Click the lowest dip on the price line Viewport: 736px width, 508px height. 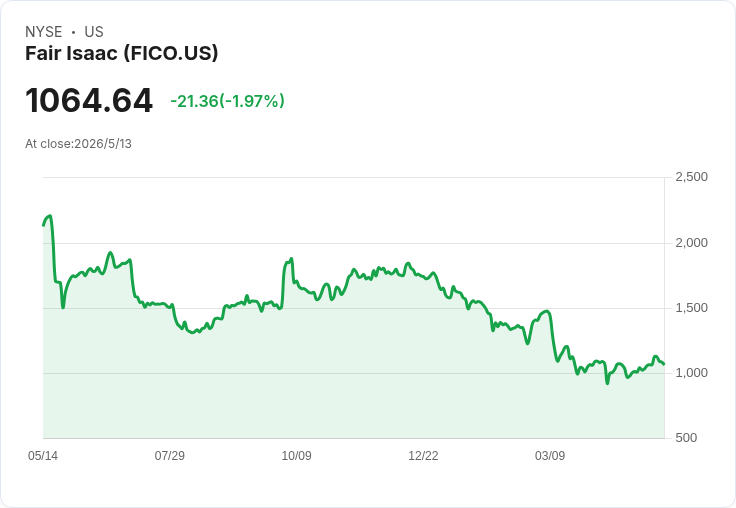(607, 383)
